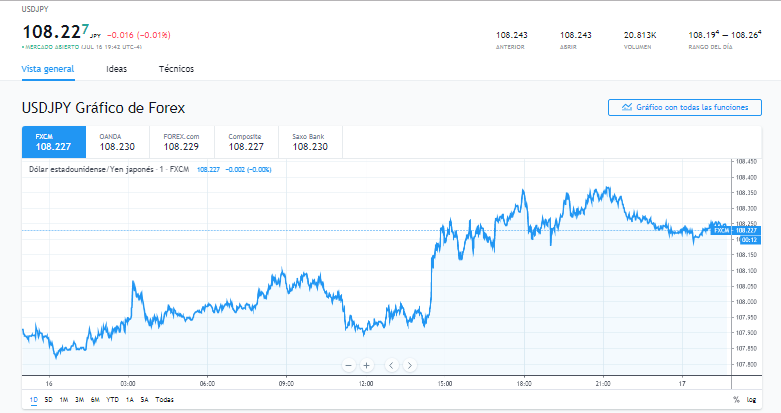Click the USDJPY Gráfico de Forex heading

click(103, 108)
